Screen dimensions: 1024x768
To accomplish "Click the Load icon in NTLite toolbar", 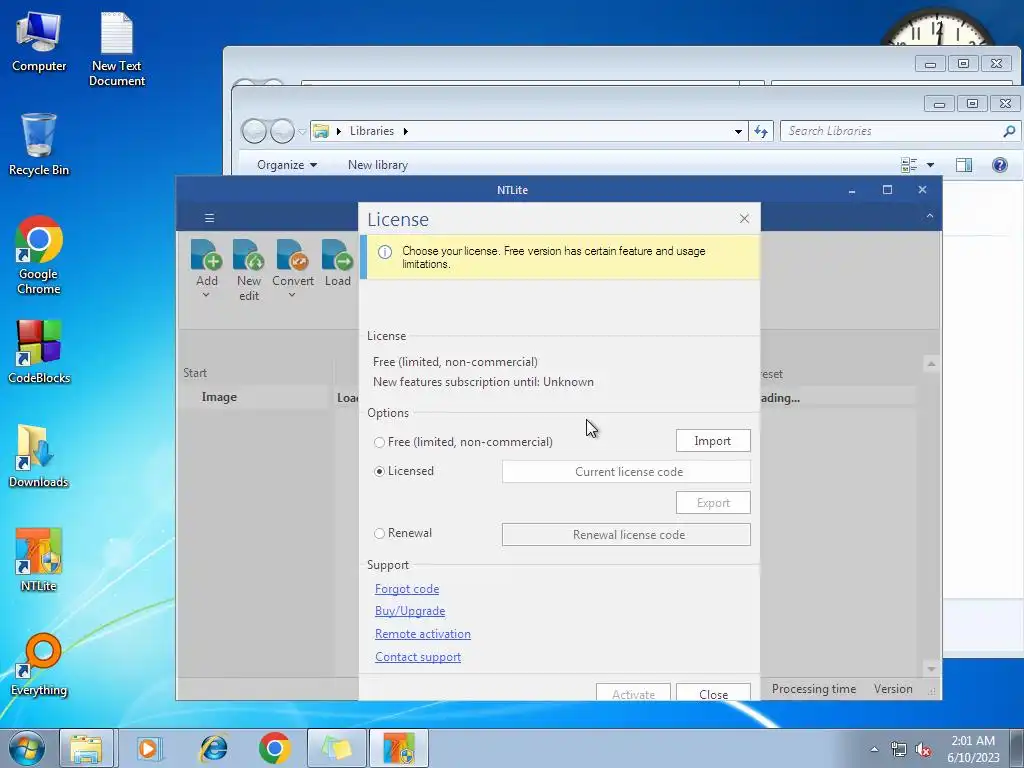I will click(x=338, y=255).
